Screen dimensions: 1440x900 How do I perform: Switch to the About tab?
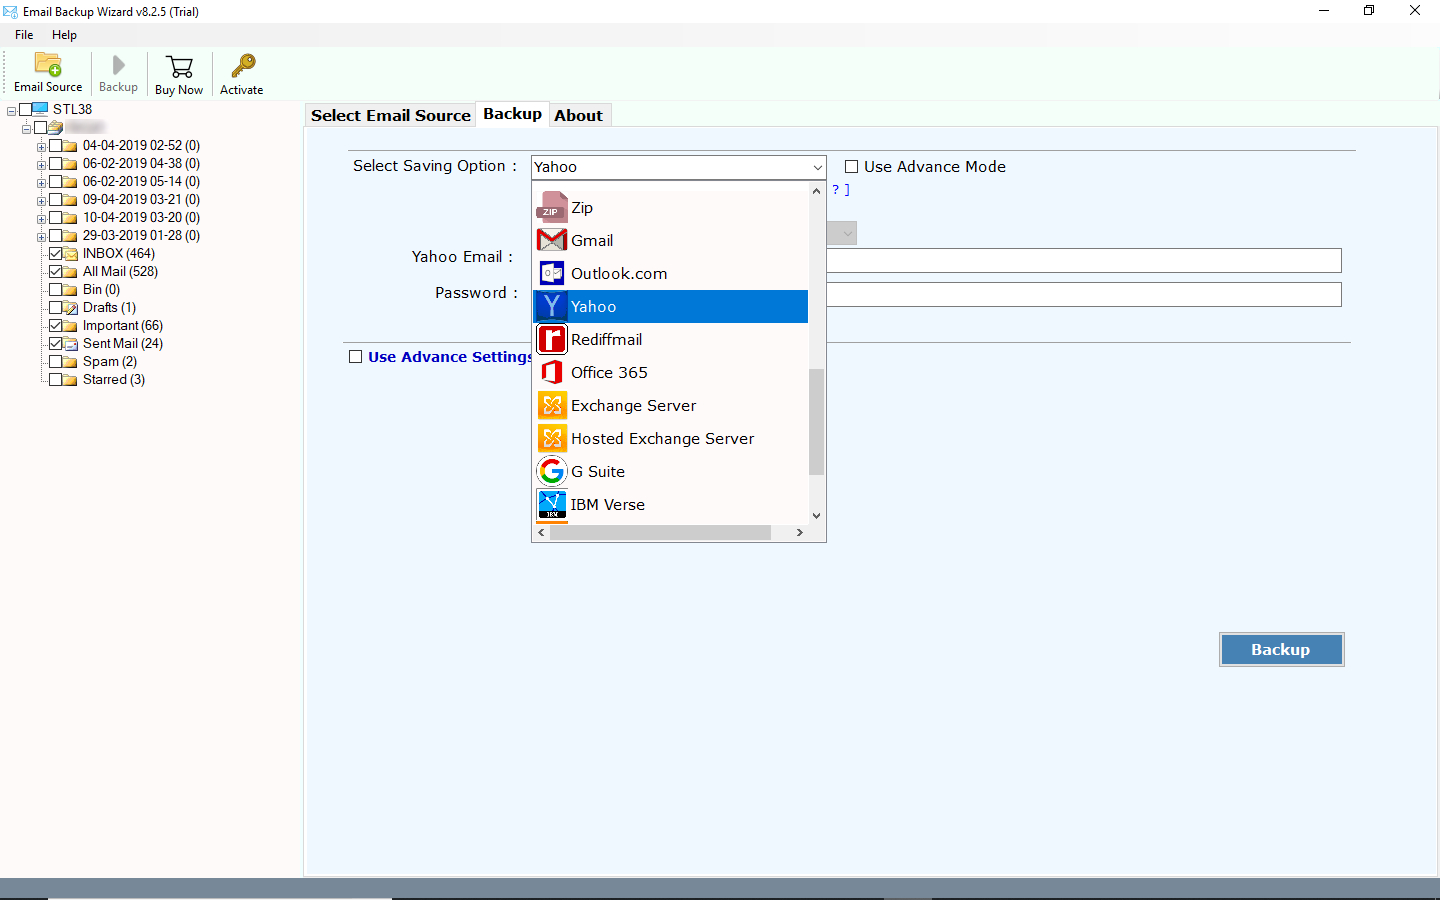coord(578,115)
